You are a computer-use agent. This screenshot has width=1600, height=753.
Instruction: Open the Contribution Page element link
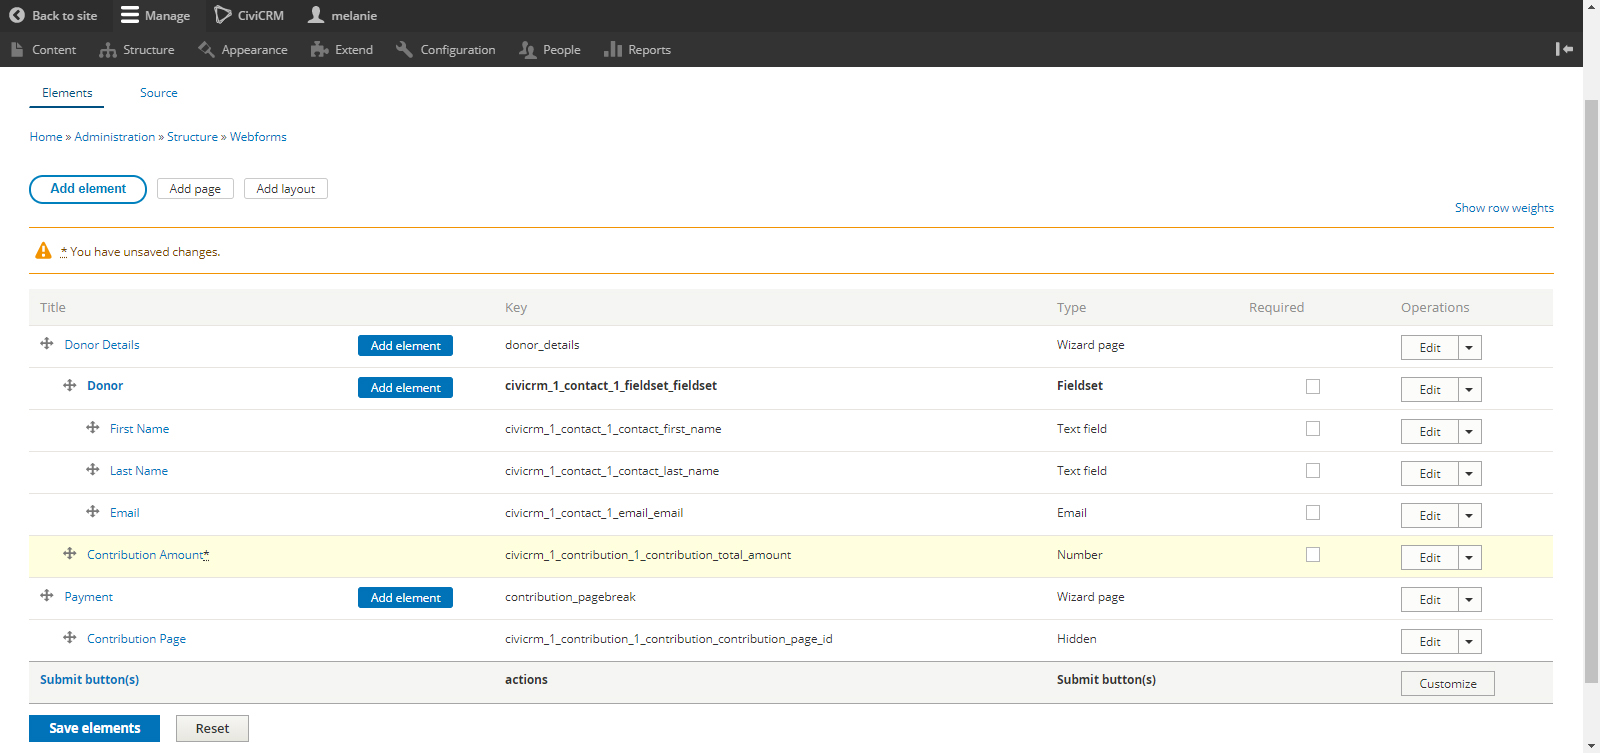pyautogui.click(x=136, y=639)
